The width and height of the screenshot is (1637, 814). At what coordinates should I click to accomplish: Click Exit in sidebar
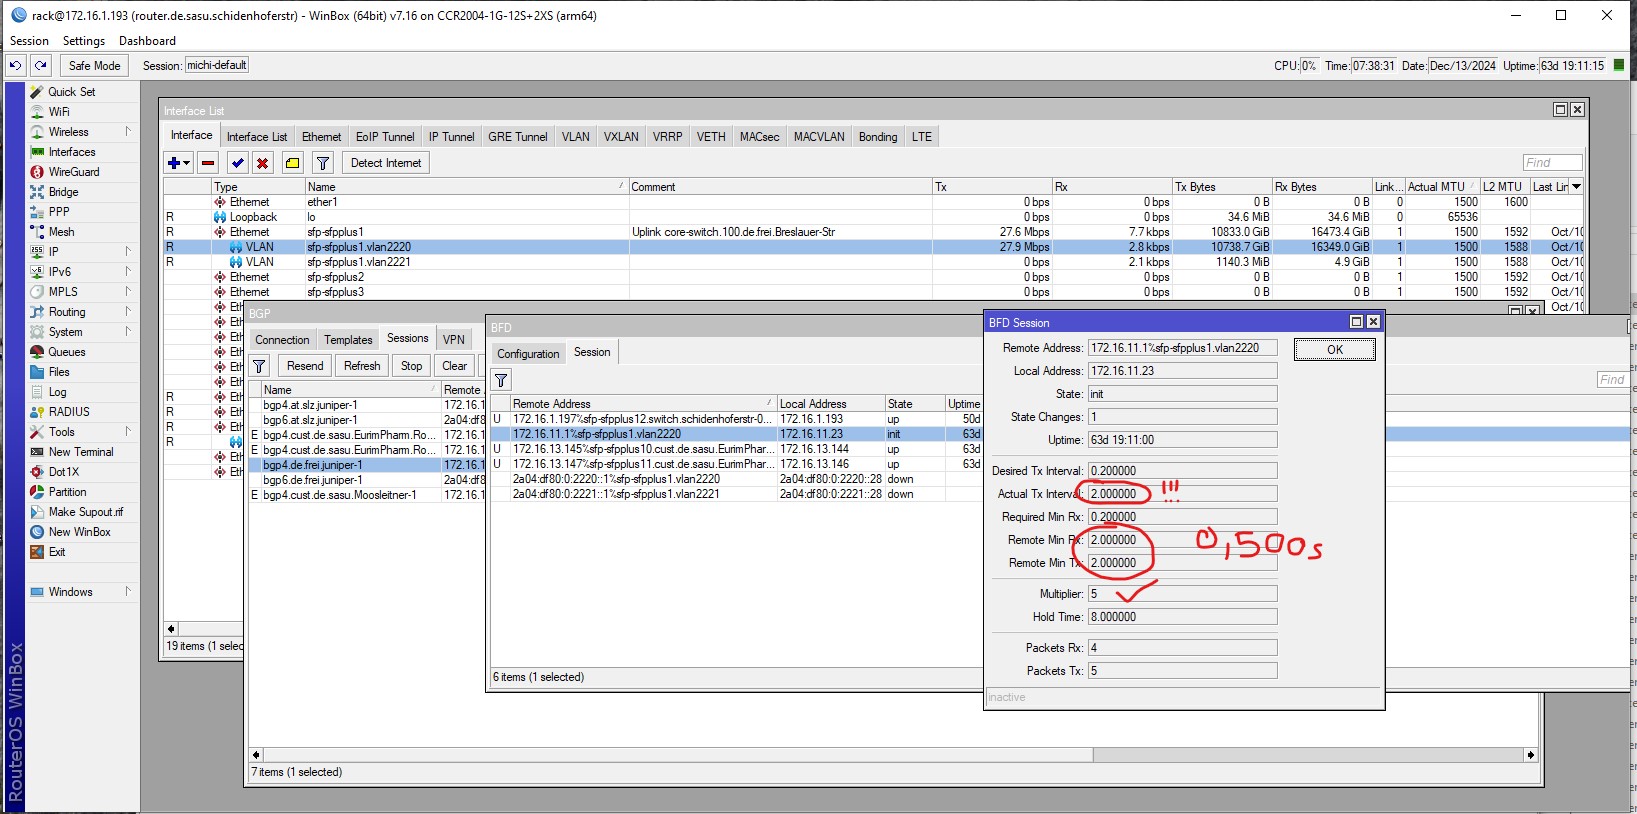57,551
